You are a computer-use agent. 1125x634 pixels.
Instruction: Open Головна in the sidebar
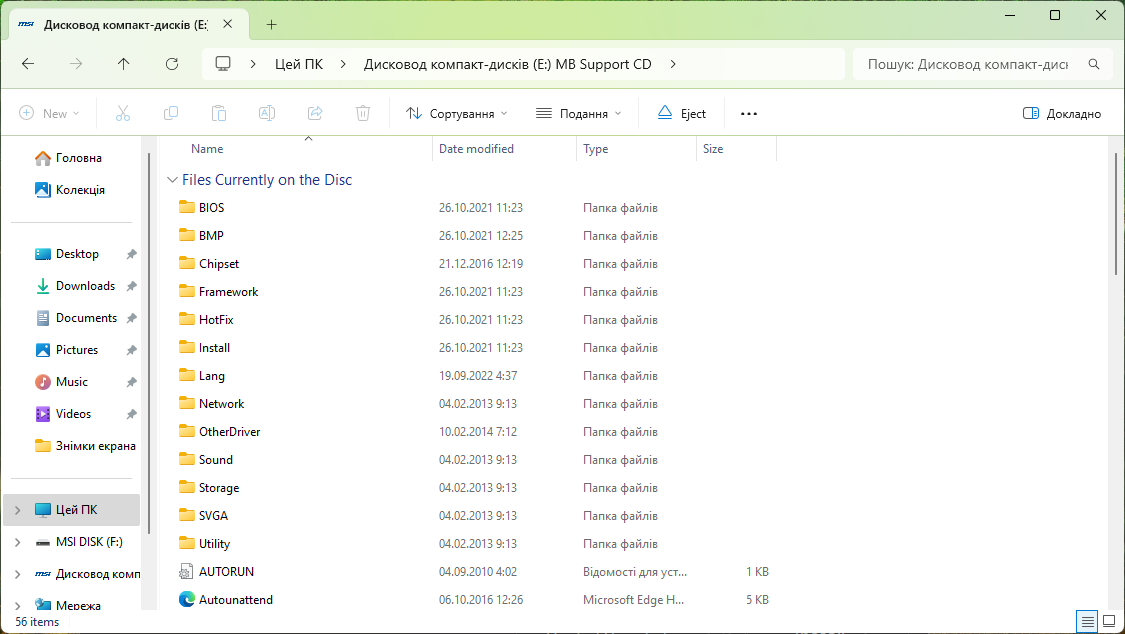(x=78, y=158)
